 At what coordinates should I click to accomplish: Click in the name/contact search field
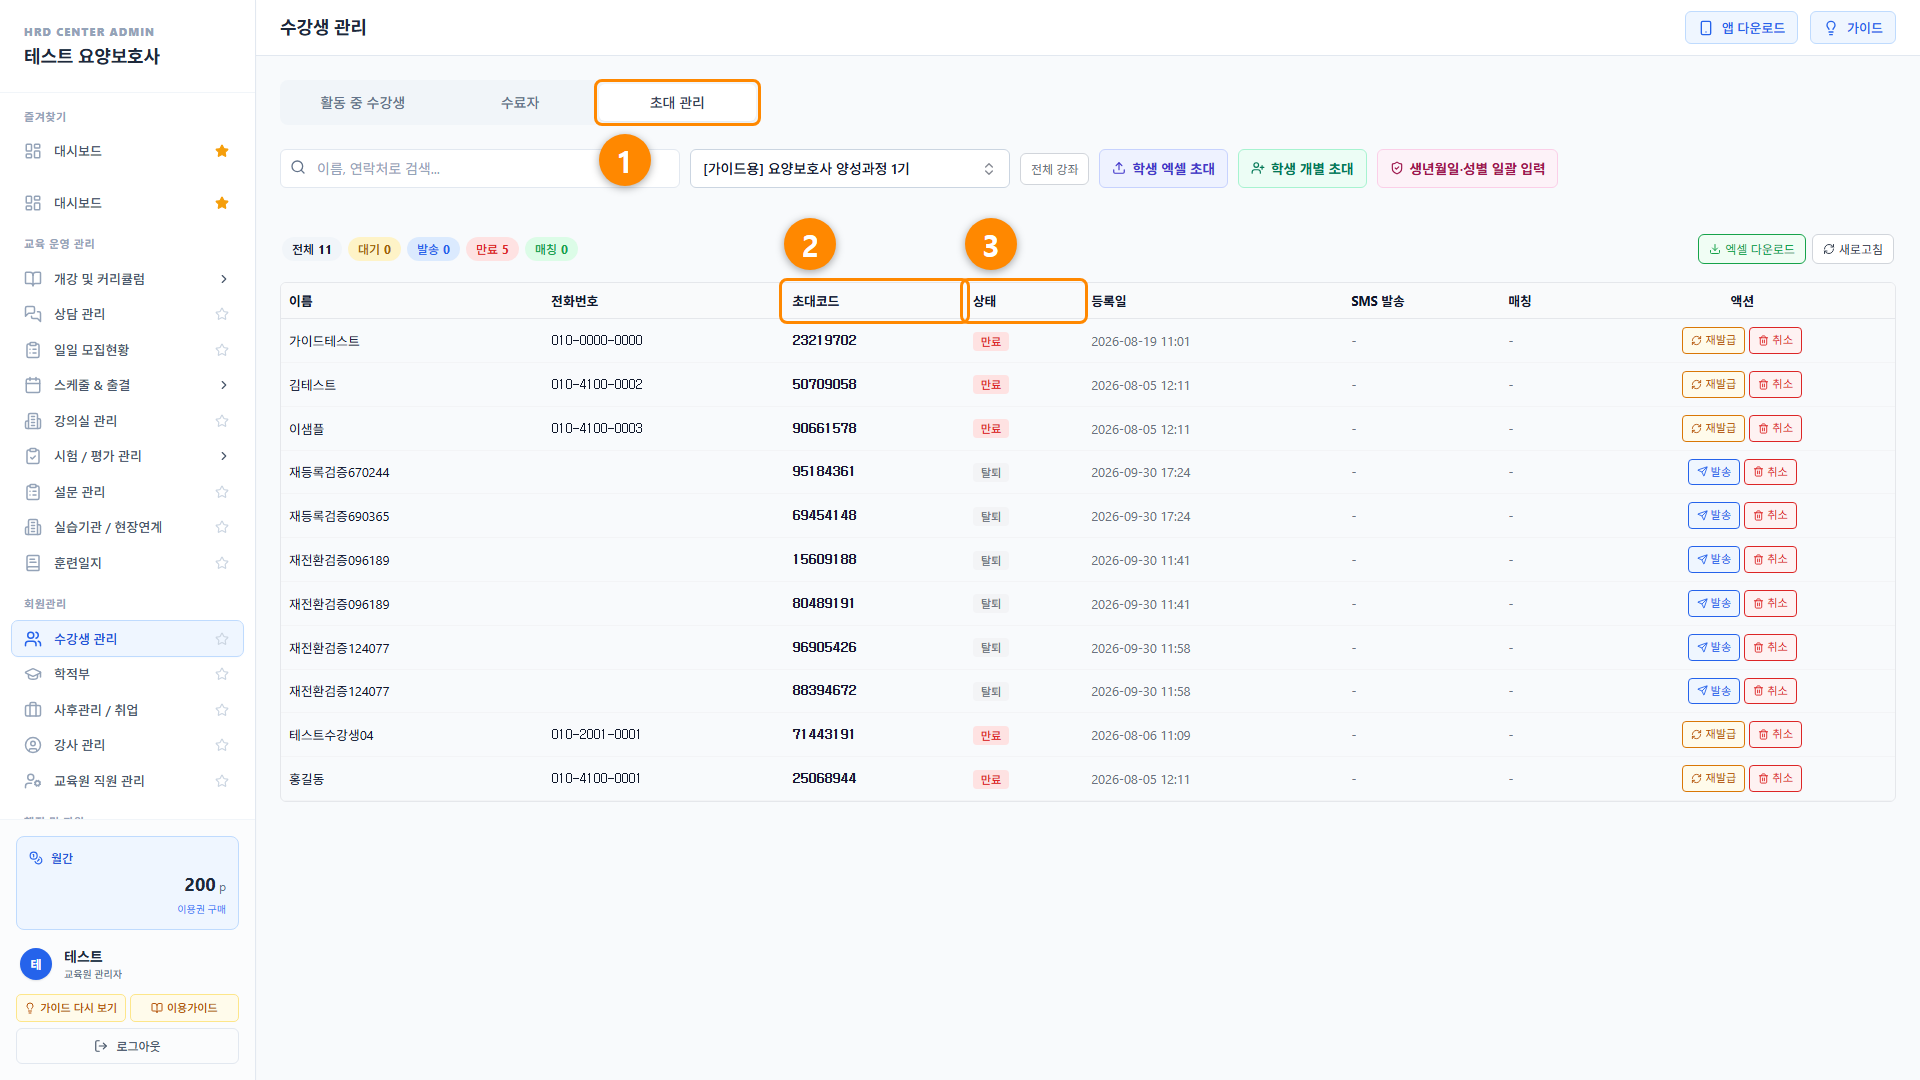coord(480,169)
